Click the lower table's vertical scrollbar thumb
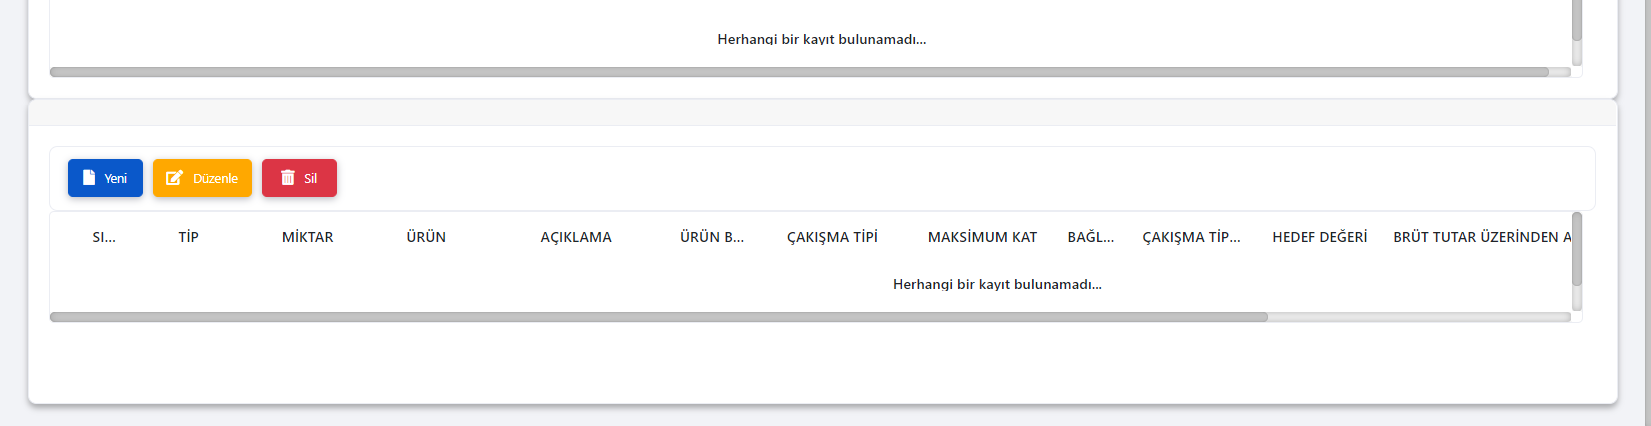This screenshot has height=426, width=1651. click(1577, 249)
